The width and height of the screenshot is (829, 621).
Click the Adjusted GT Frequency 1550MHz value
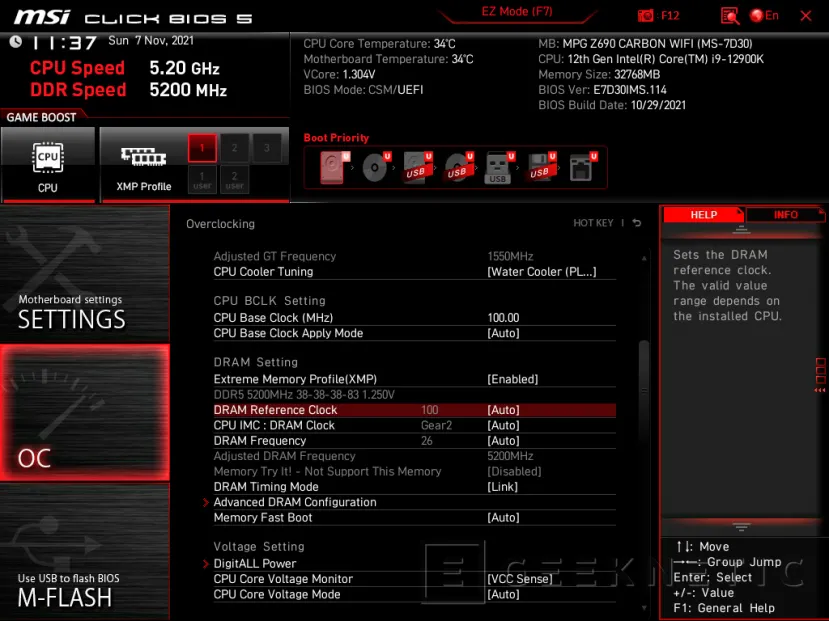coord(510,256)
